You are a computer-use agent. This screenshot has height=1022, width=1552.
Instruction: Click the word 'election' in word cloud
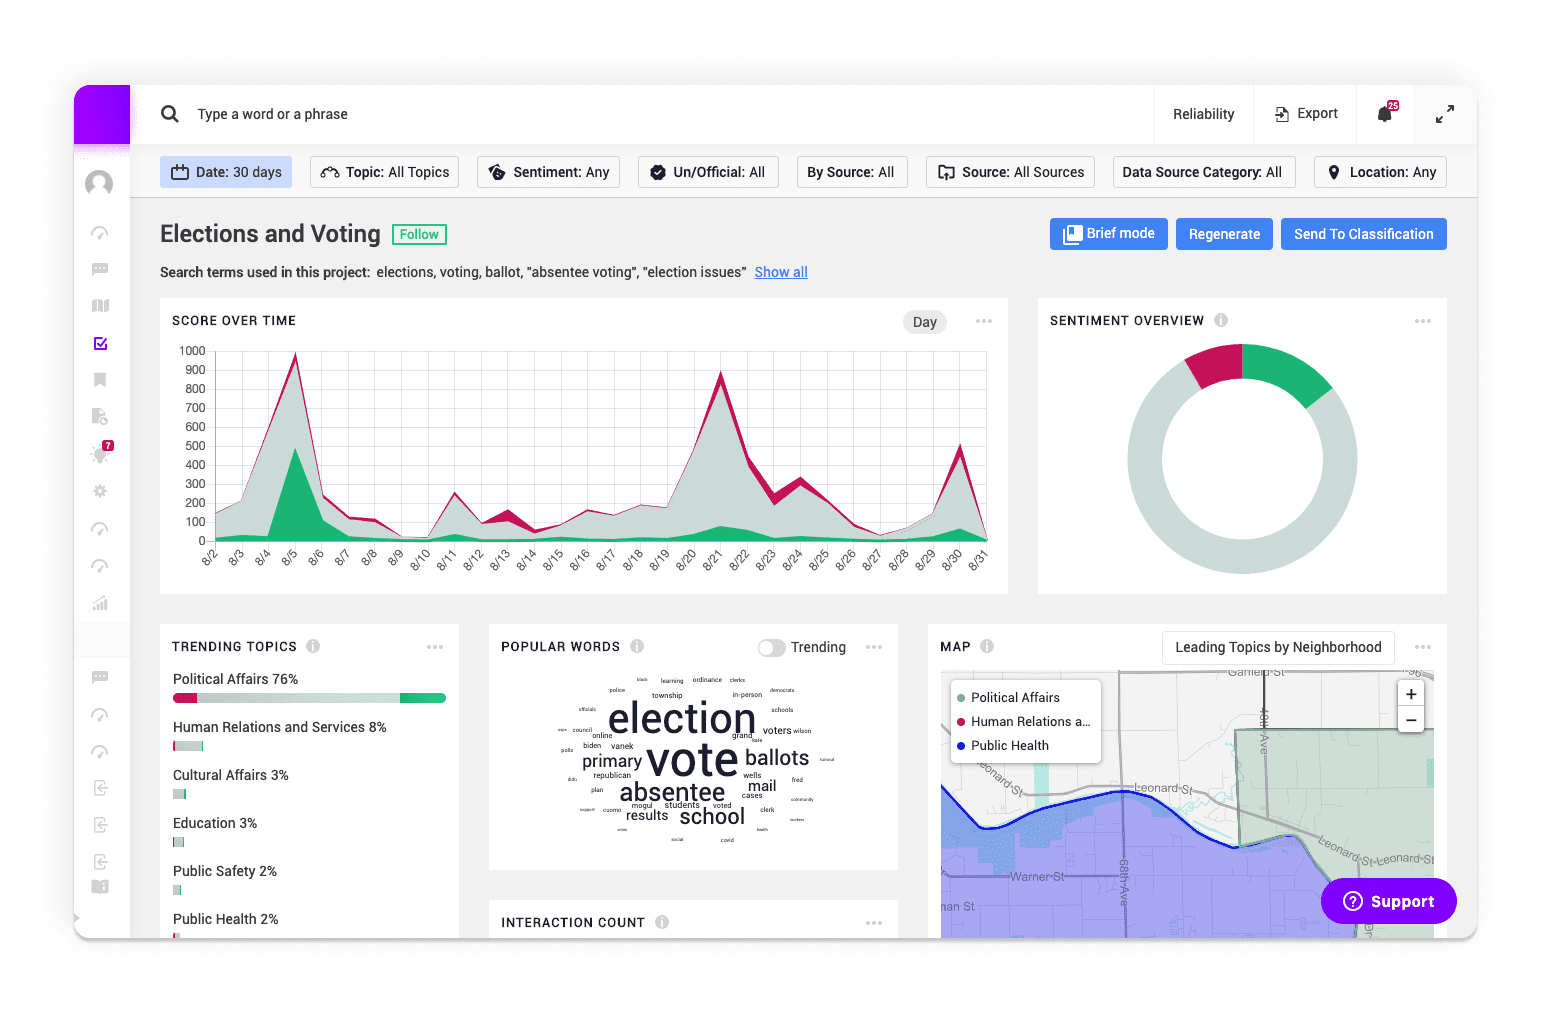click(x=682, y=718)
